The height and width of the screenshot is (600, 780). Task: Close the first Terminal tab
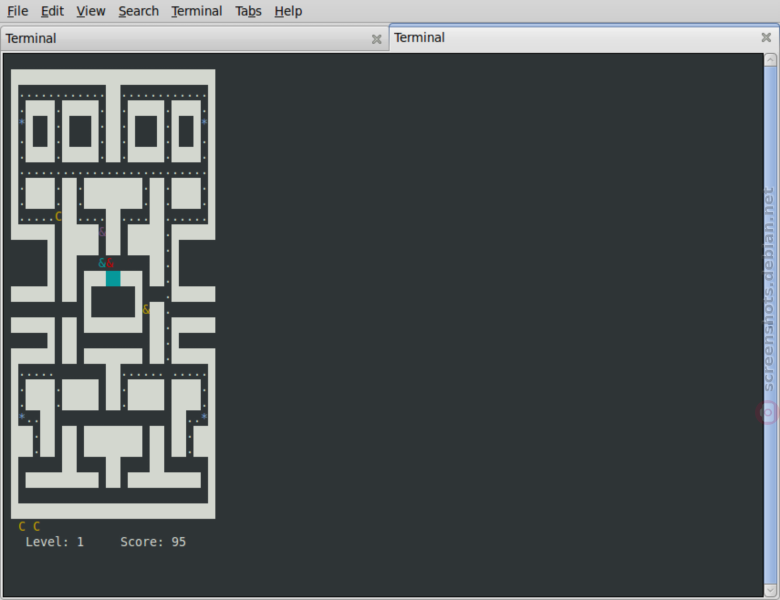(x=377, y=39)
